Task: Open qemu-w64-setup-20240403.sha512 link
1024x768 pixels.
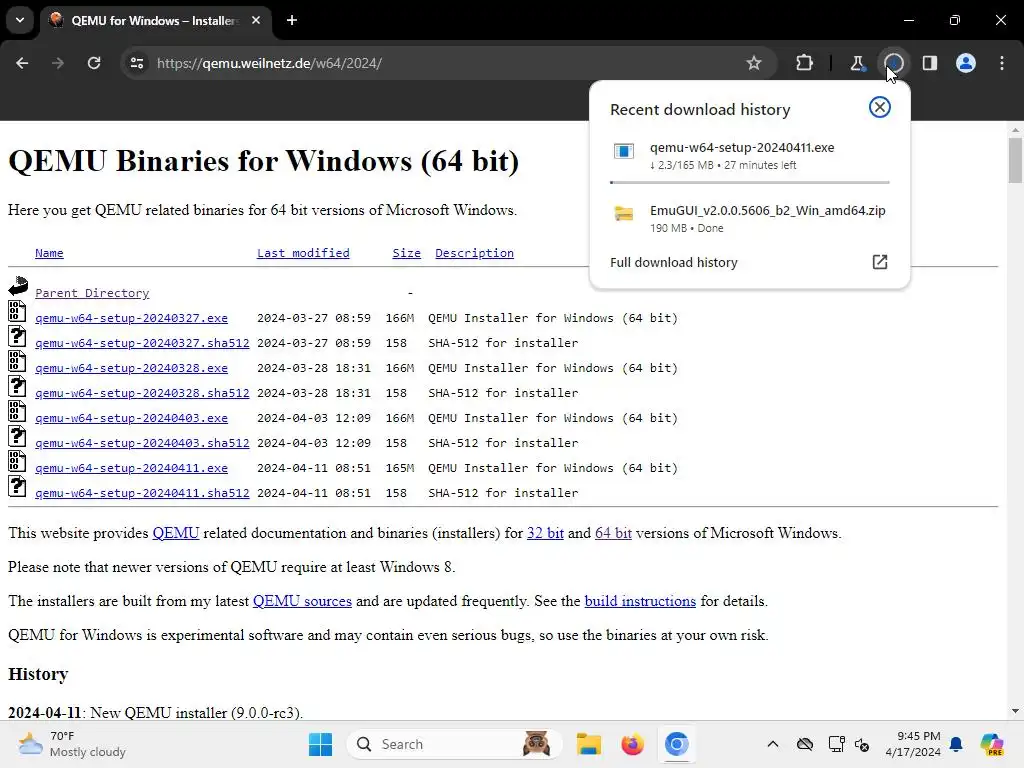Action: click(x=142, y=443)
